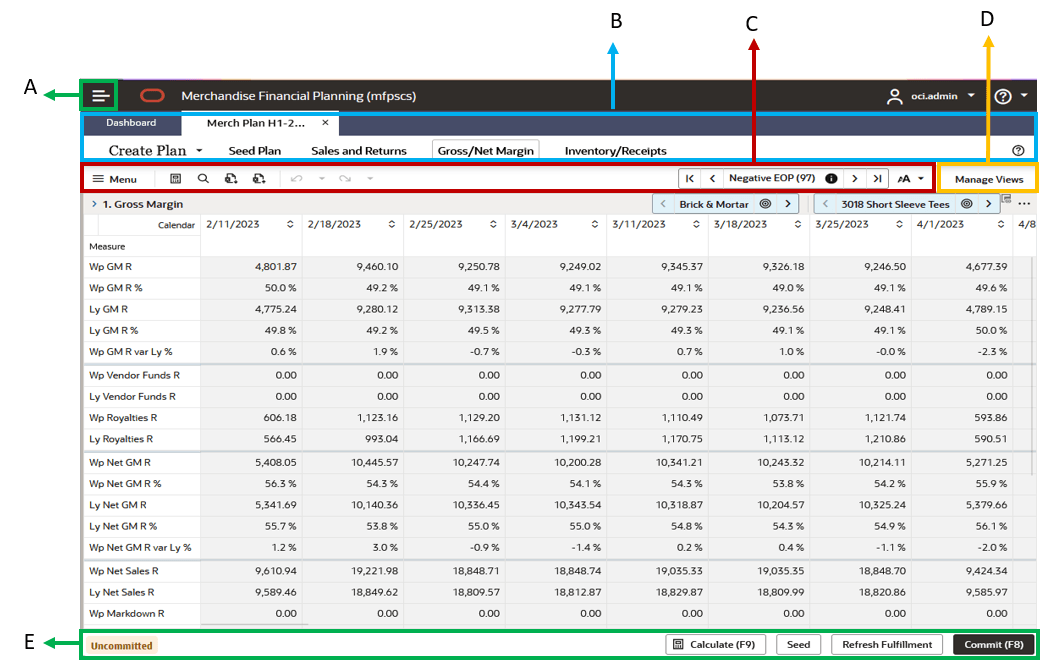Click the help icon on the step bar

1018,151
